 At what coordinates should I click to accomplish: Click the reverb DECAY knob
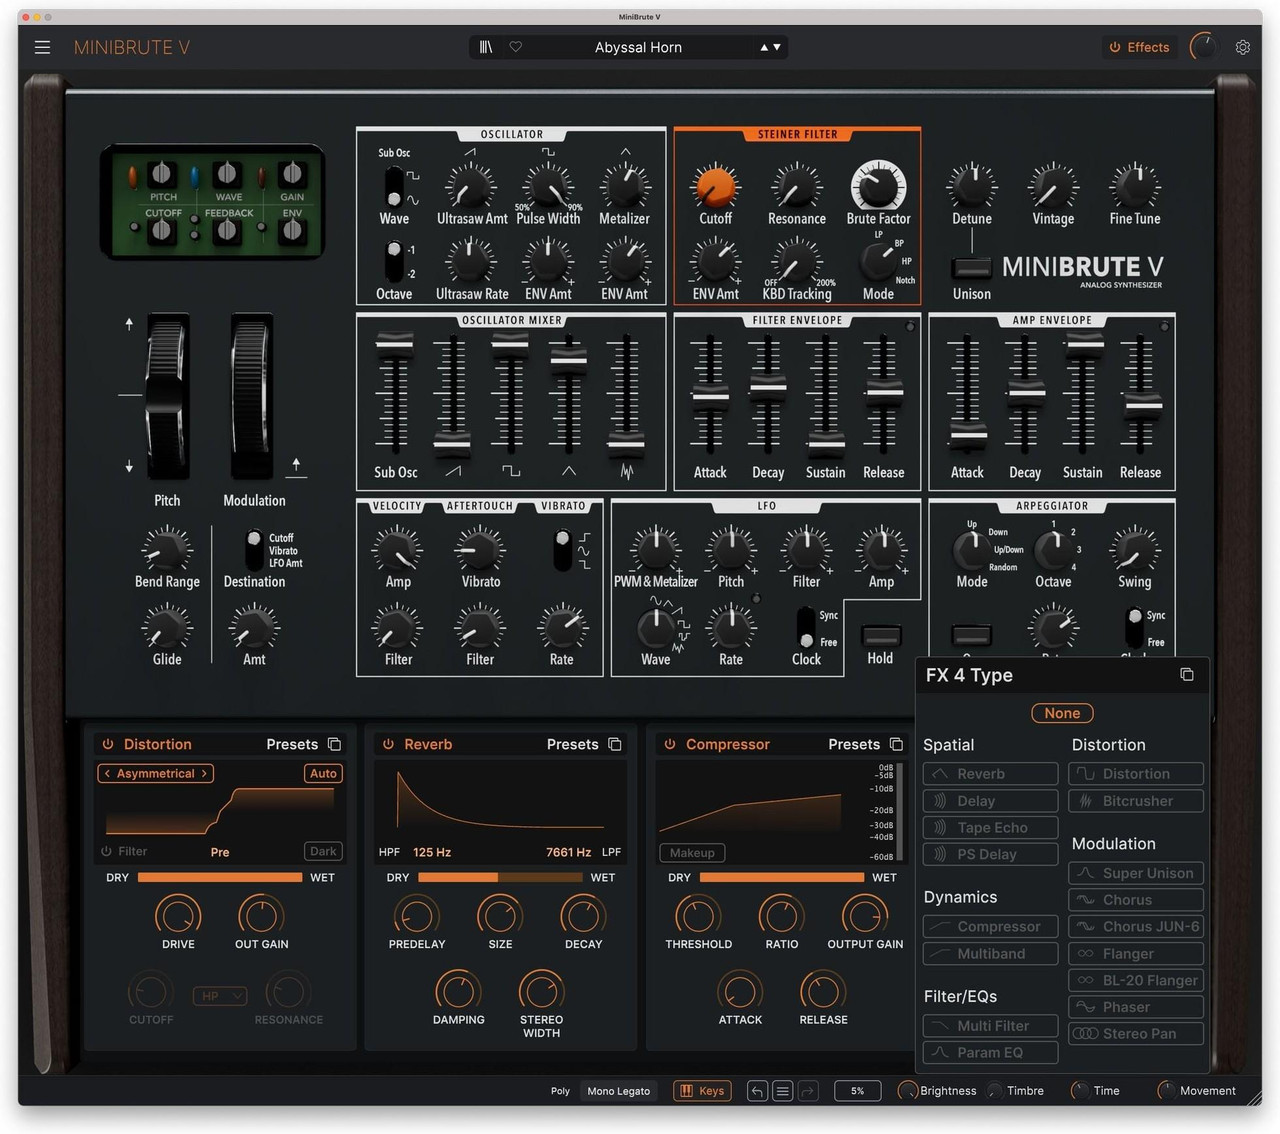coord(583,915)
